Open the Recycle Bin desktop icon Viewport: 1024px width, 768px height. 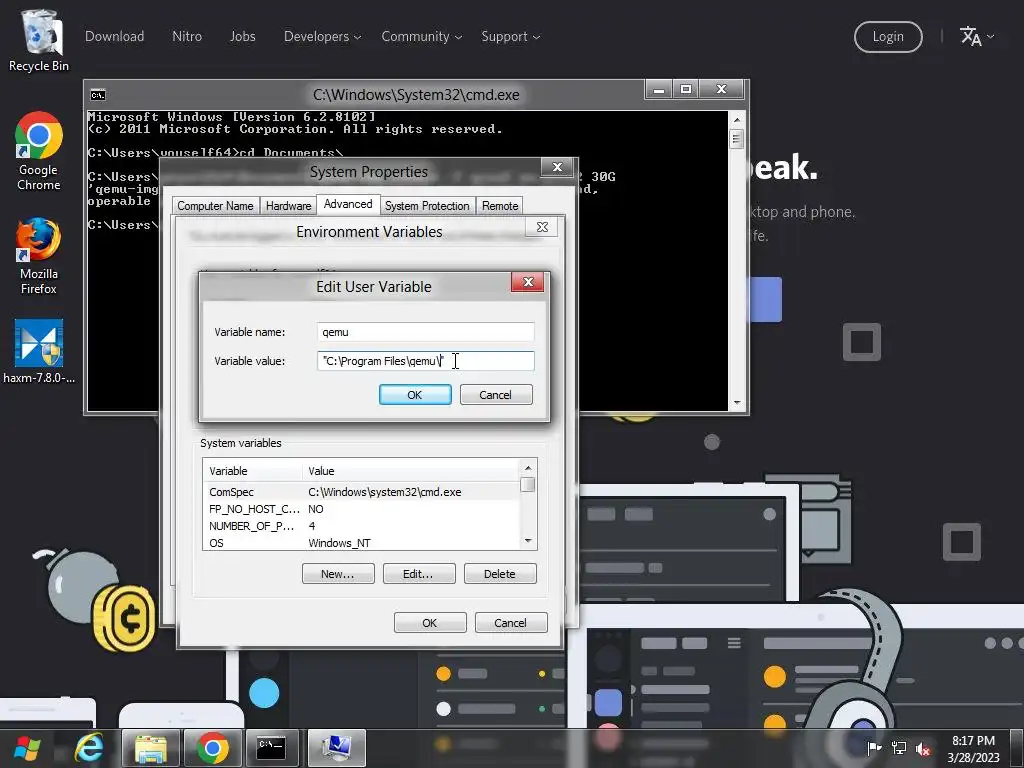point(39,40)
